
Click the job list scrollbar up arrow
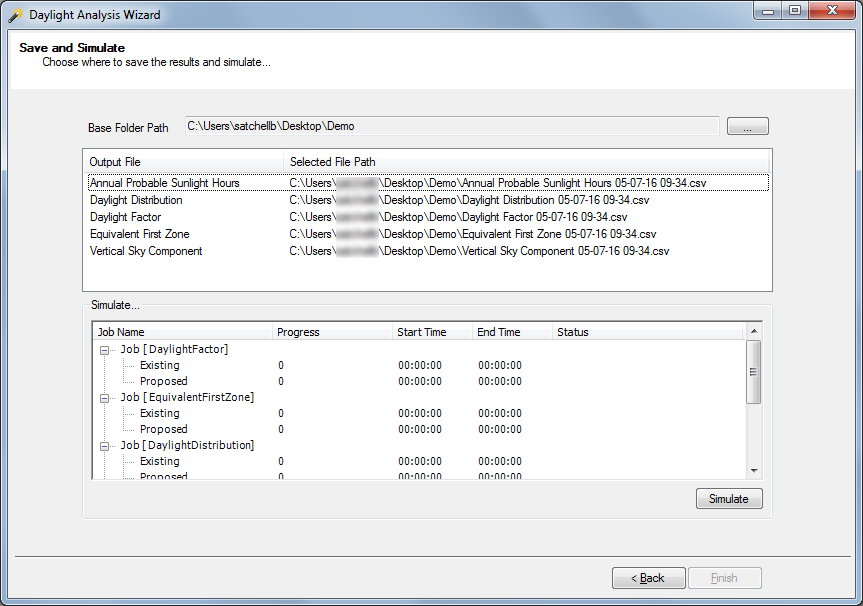pos(754,331)
